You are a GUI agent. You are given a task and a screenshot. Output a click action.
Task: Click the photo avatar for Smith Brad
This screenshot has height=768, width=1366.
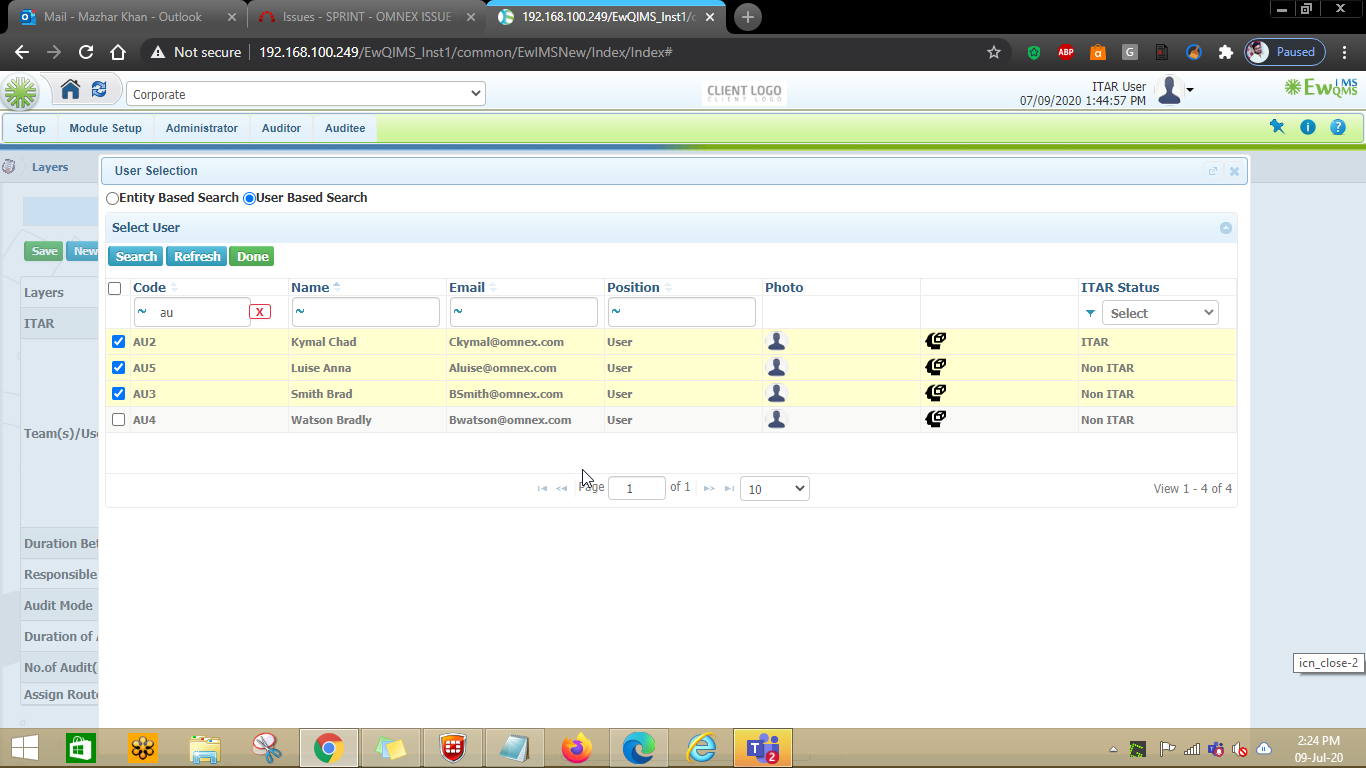coord(776,394)
